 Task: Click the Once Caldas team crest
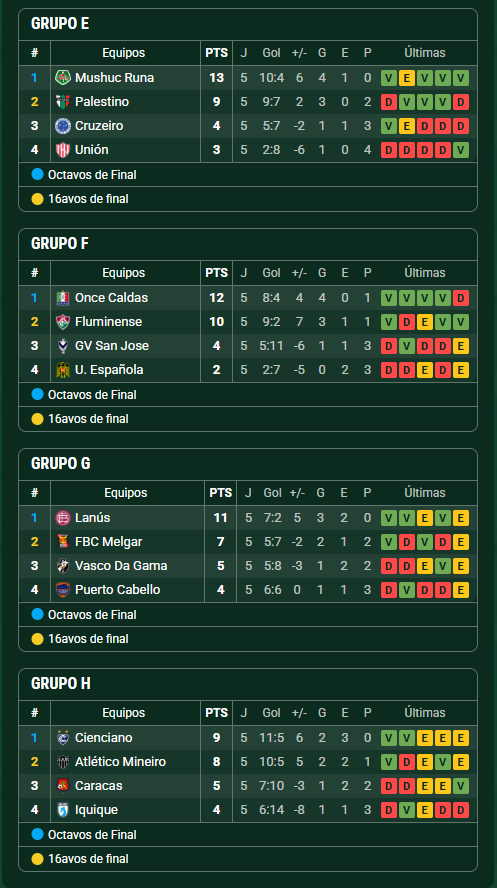pos(62,298)
